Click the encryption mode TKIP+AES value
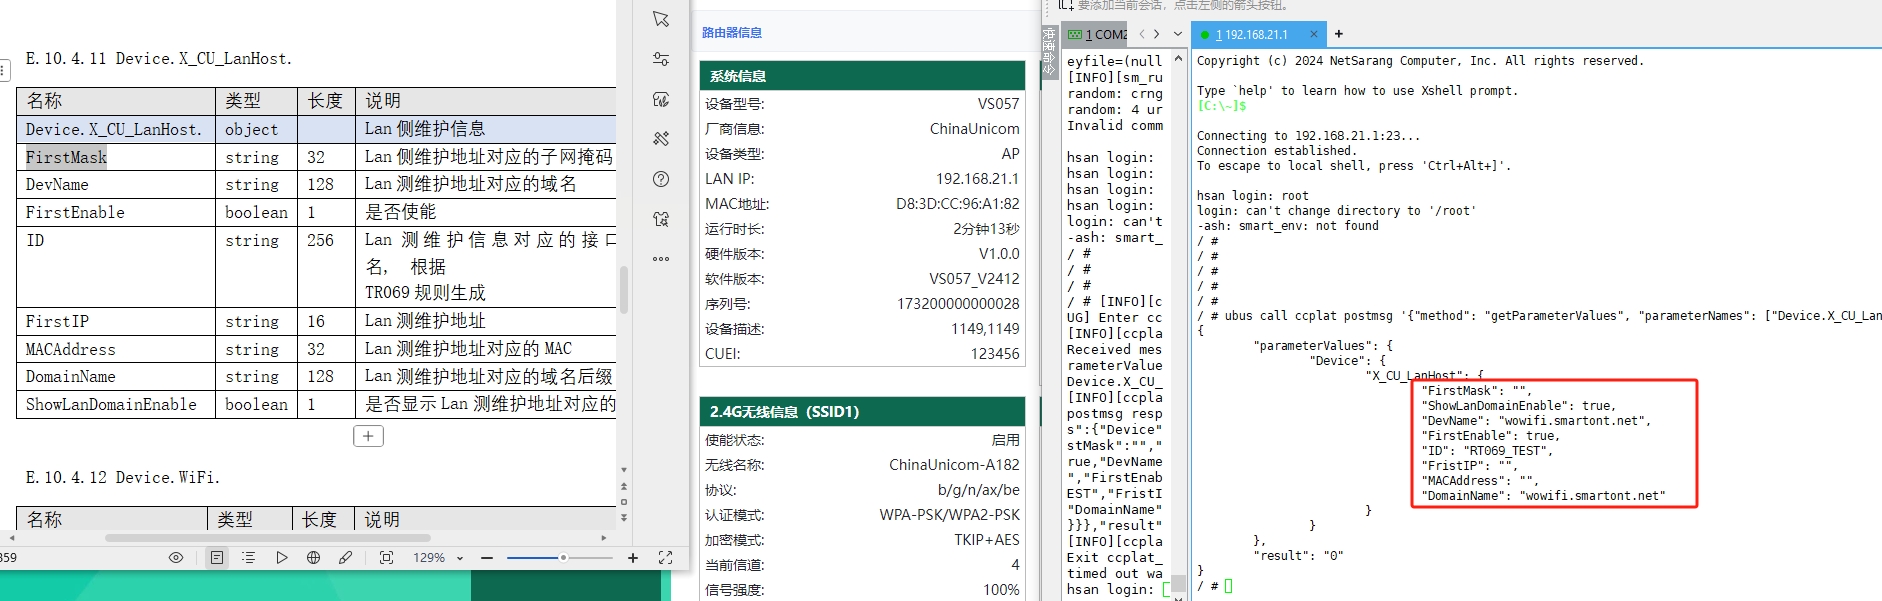Viewport: 1882px width, 601px height. coord(987,540)
